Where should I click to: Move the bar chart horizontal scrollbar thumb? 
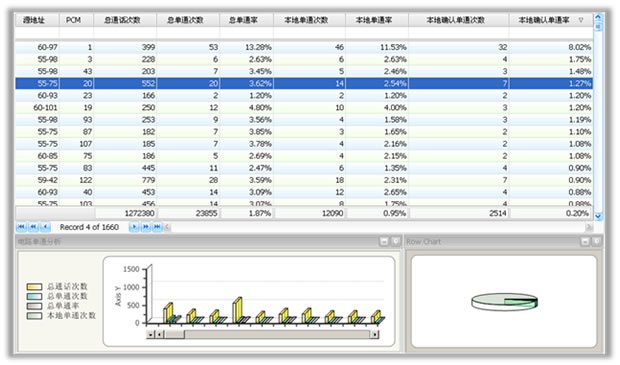174,335
